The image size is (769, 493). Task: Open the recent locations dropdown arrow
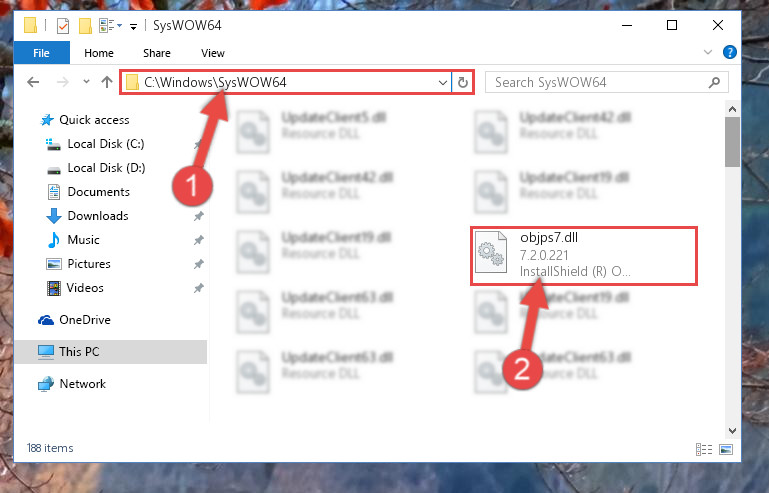(86, 81)
